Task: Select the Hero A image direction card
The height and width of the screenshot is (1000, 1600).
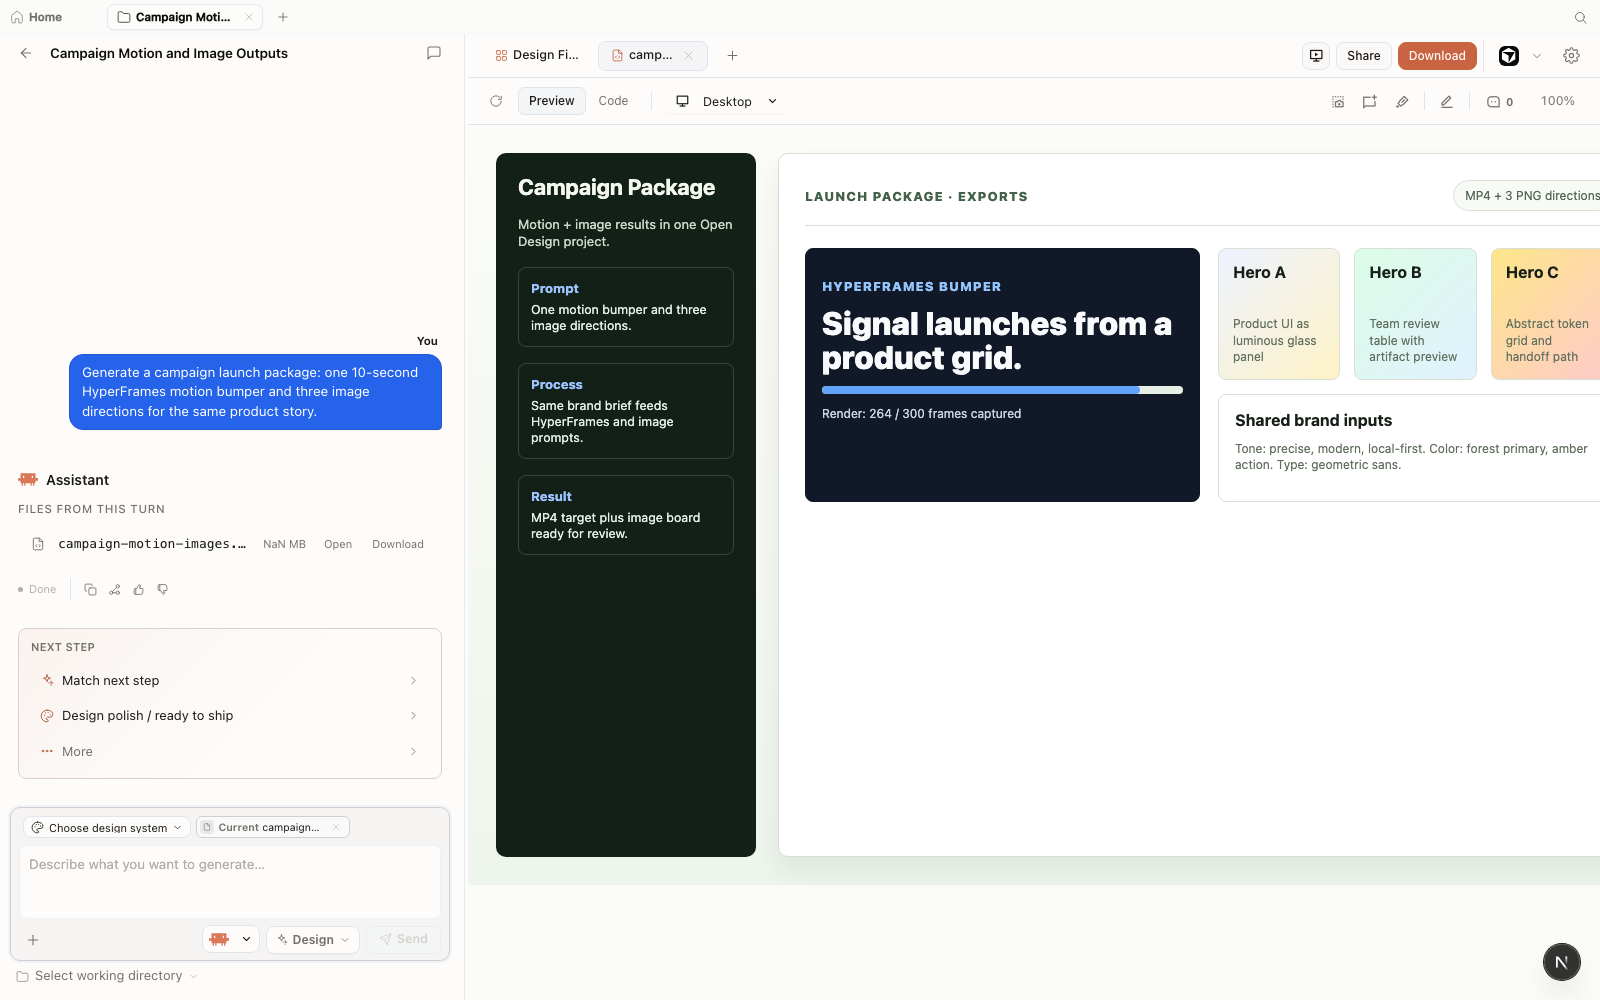Action: (1279, 314)
